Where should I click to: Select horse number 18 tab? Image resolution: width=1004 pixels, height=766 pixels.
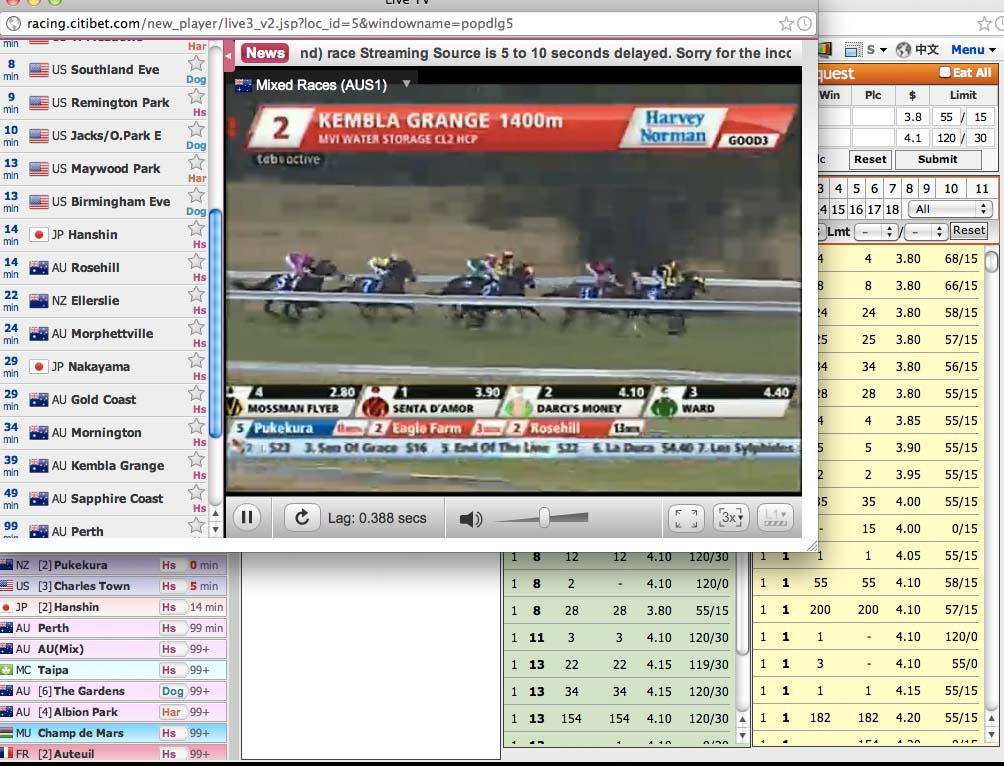pos(892,209)
